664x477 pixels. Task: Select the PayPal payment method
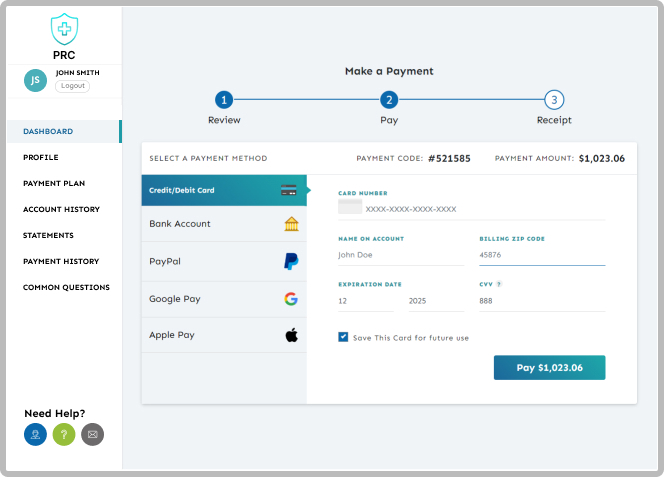pos(223,261)
